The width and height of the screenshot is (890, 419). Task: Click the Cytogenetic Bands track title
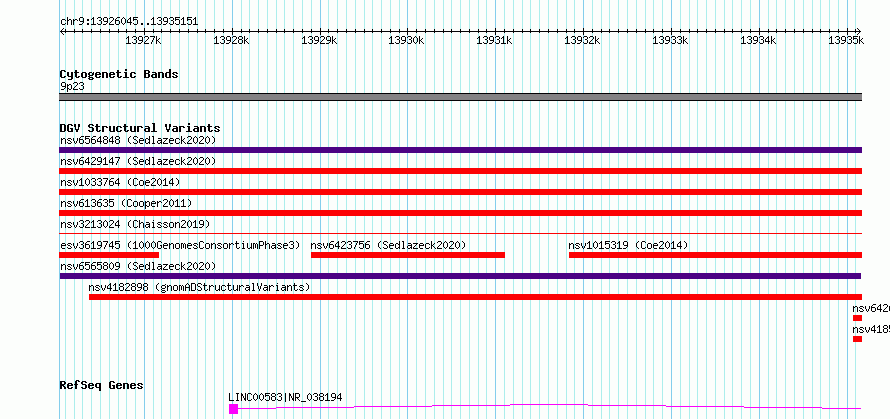(119, 74)
